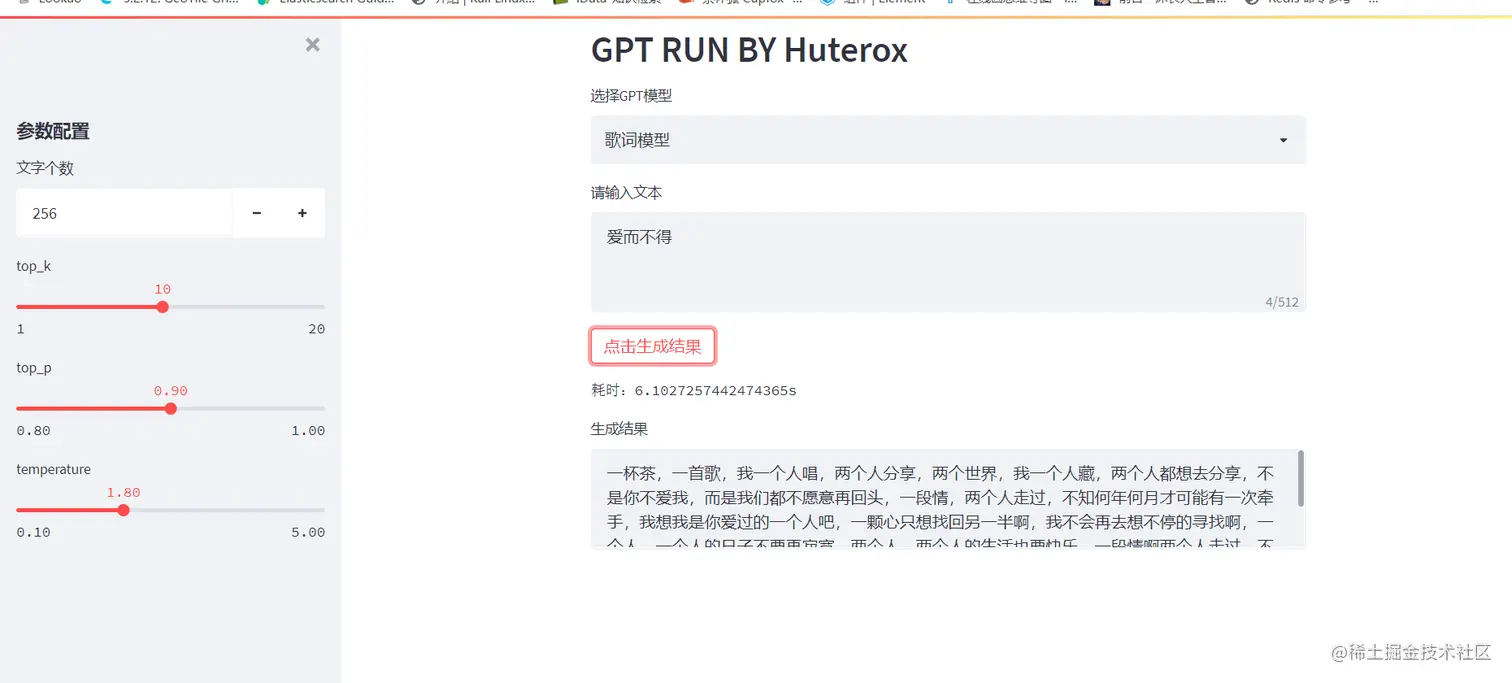Click the top_p label
The height and width of the screenshot is (683, 1512).
(x=34, y=368)
